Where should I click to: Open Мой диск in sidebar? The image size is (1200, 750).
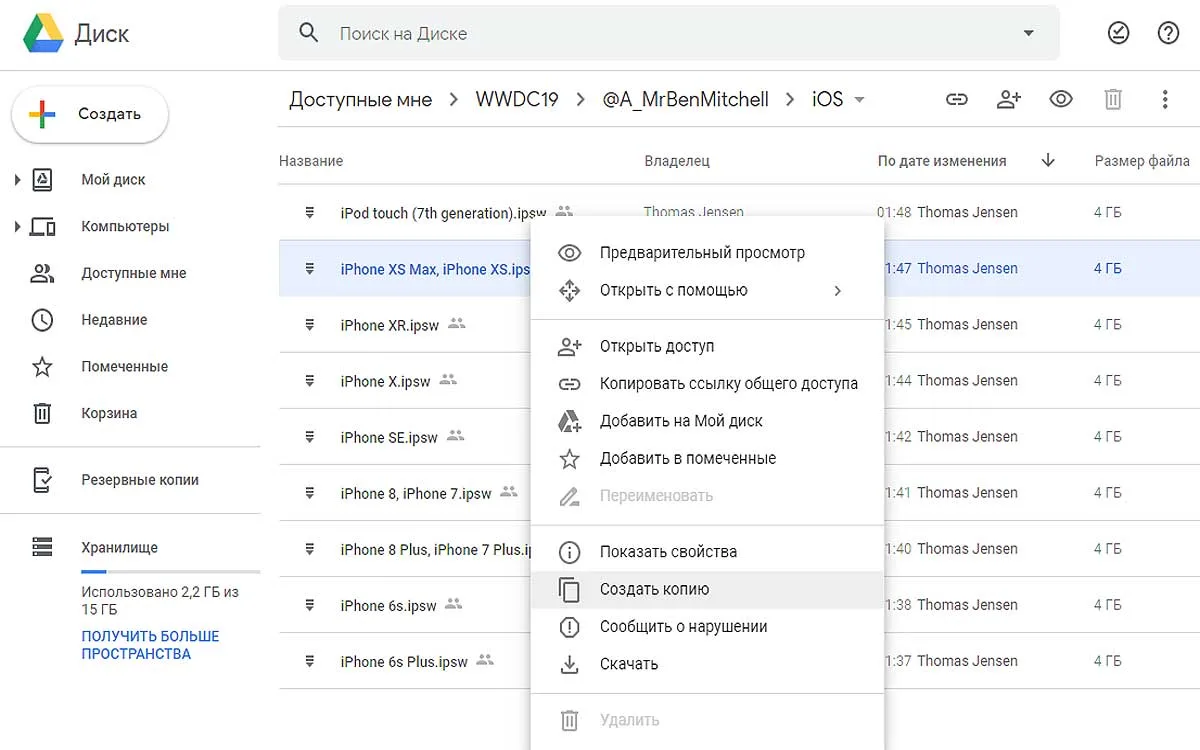[113, 180]
